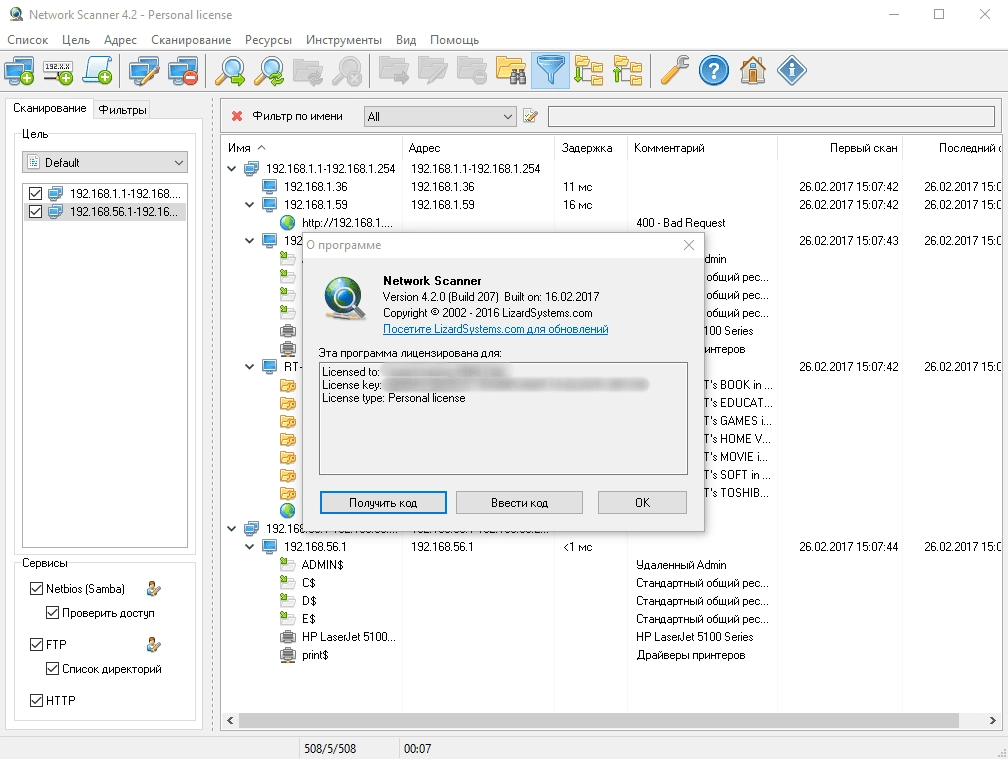This screenshot has width=1008, height=759.
Task: Open the Адрес menu
Action: [120, 40]
